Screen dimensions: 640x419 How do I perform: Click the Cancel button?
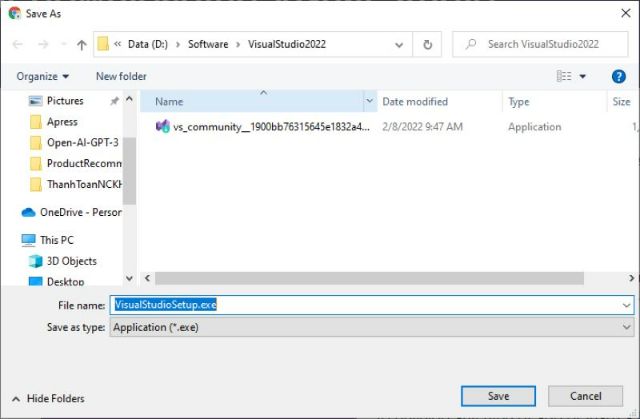[585, 396]
